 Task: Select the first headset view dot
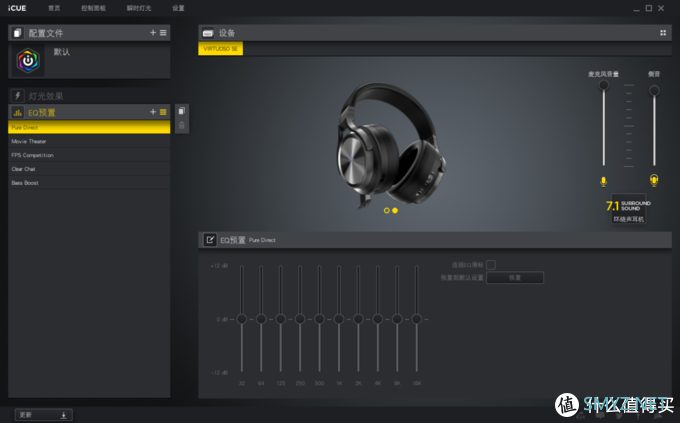(x=386, y=210)
